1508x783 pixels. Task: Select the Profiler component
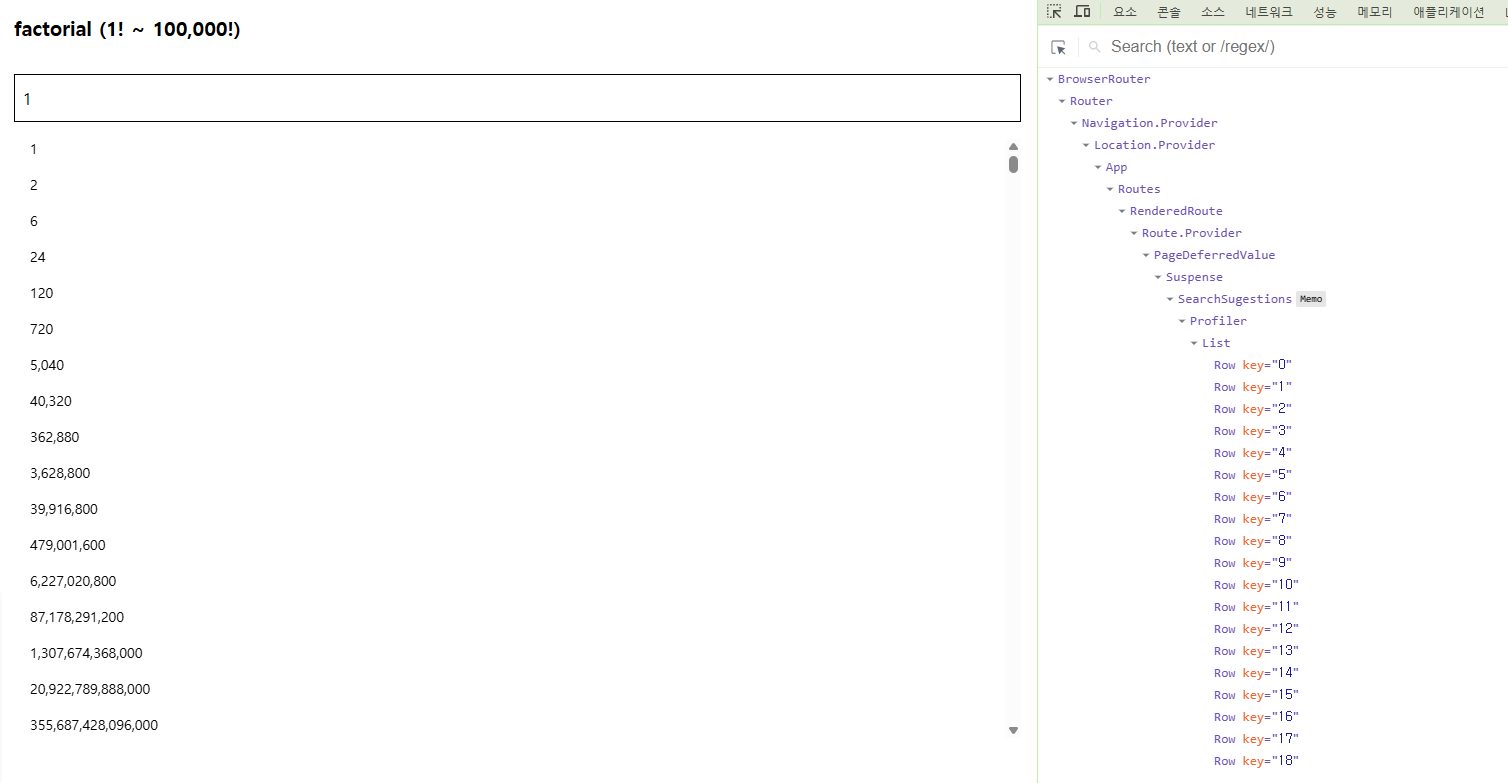(1218, 321)
